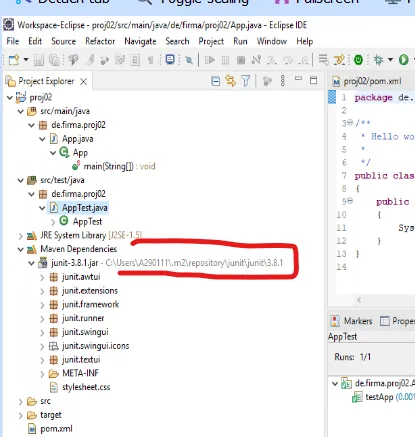Viewport: 415px width, 437px height.
Task: Collapse the Javadoc comment fold at line 3
Action: (x=350, y=123)
